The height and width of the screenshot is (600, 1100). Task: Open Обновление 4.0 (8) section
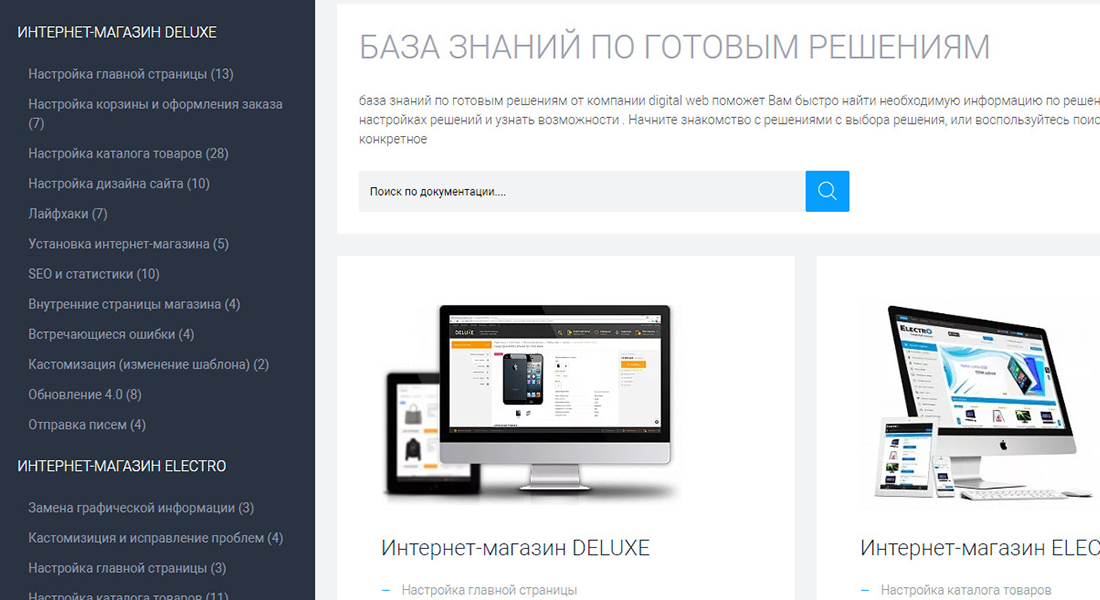(85, 394)
